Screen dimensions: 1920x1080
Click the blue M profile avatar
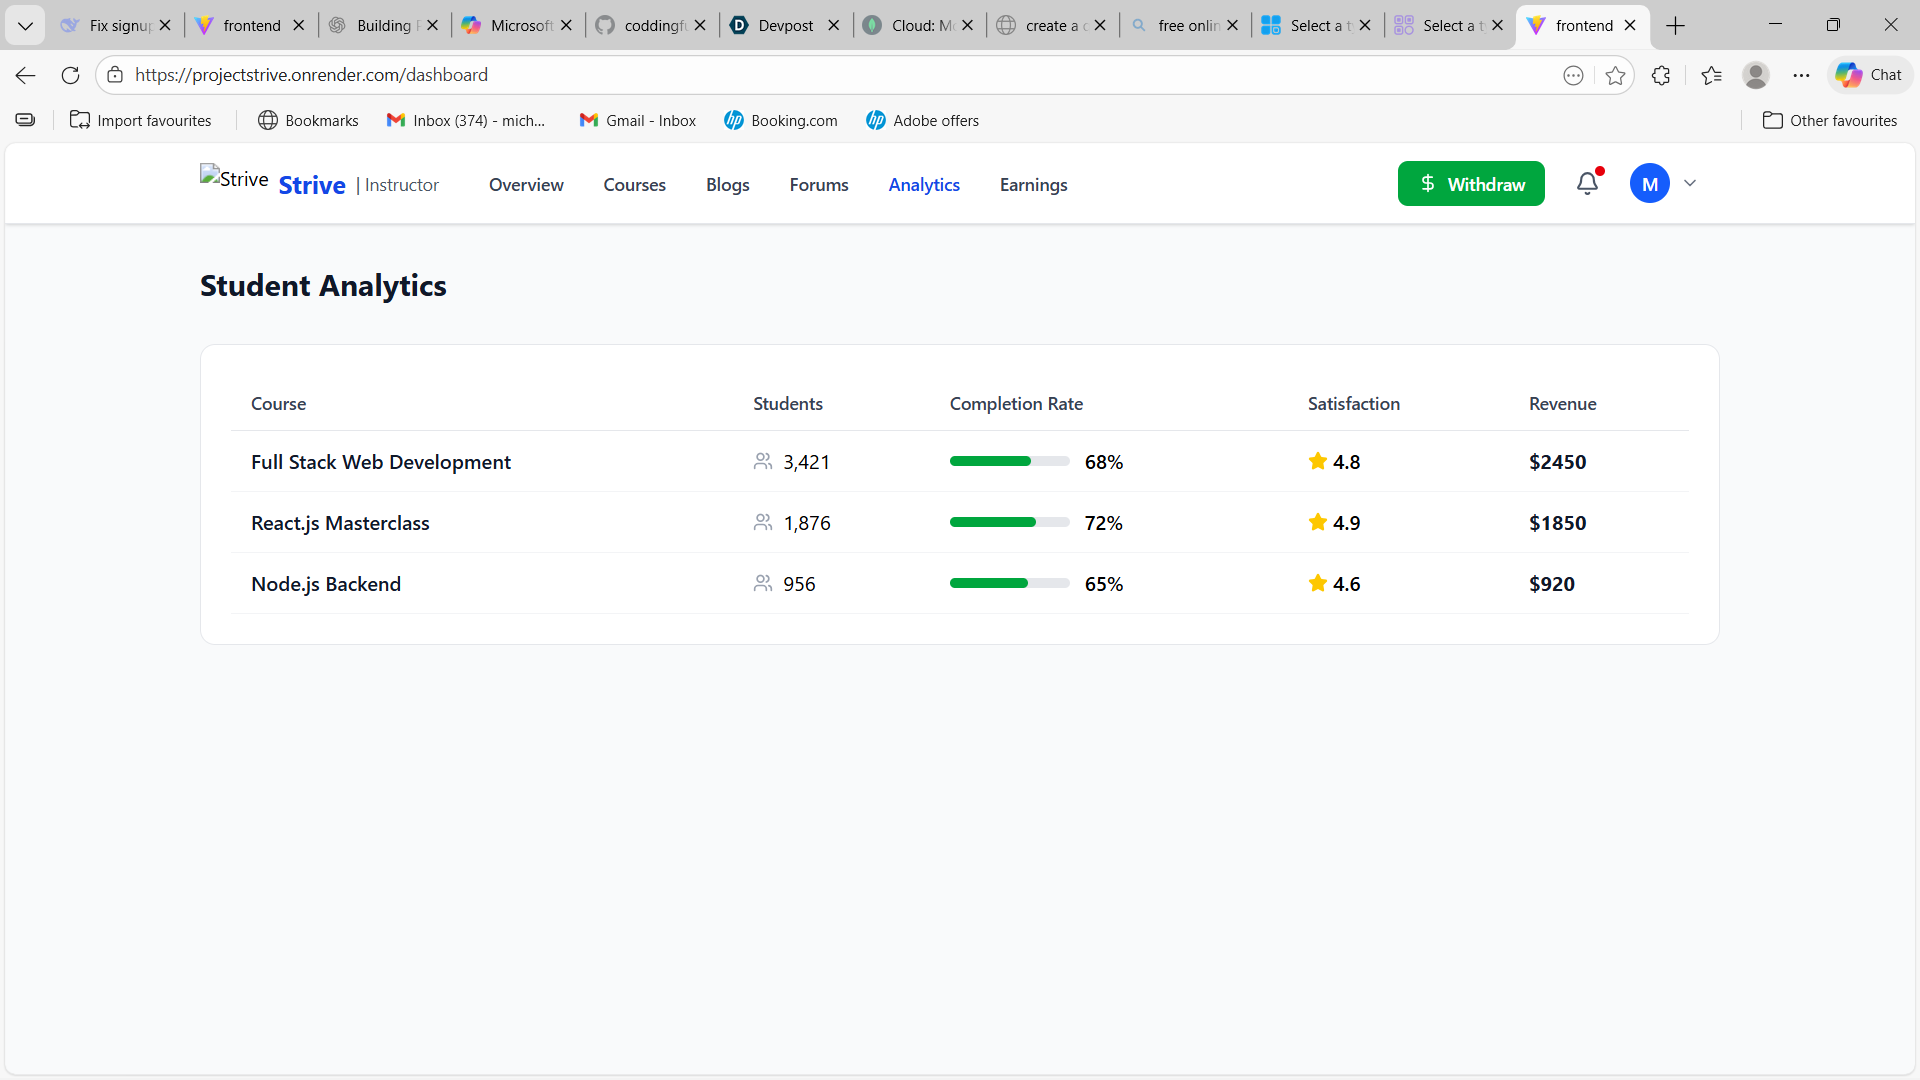coord(1649,184)
